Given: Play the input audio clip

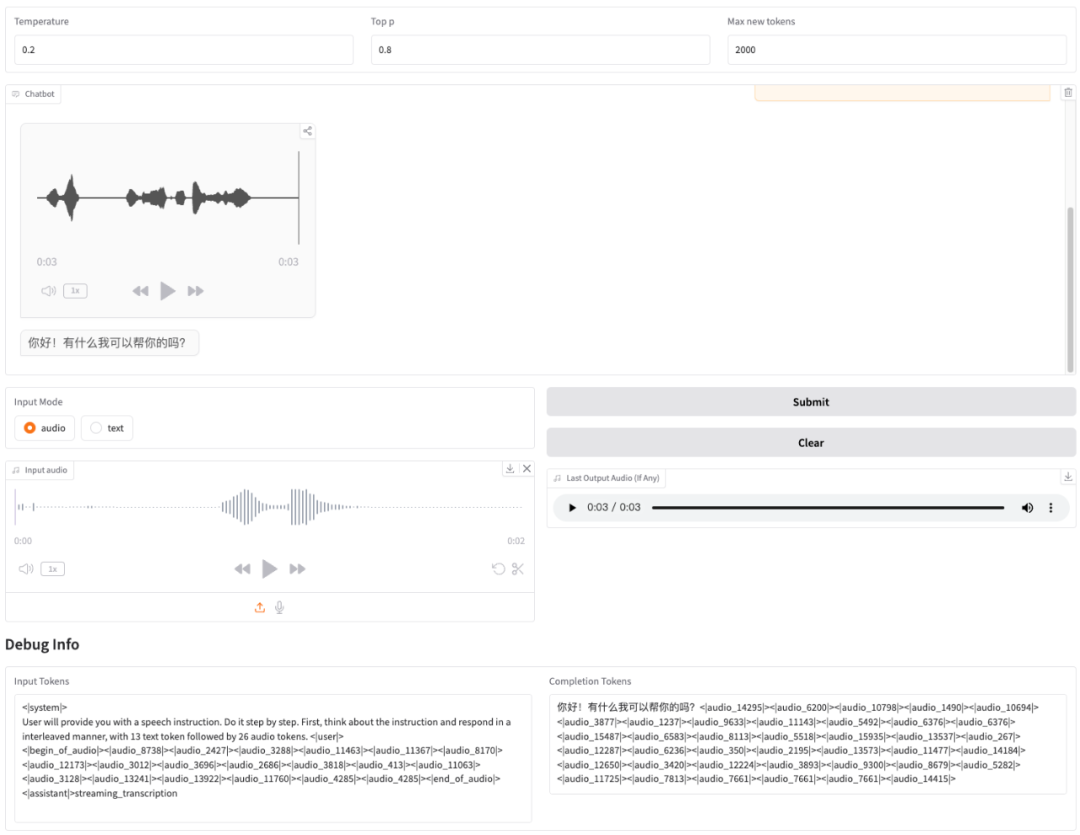Looking at the screenshot, I should point(269,568).
